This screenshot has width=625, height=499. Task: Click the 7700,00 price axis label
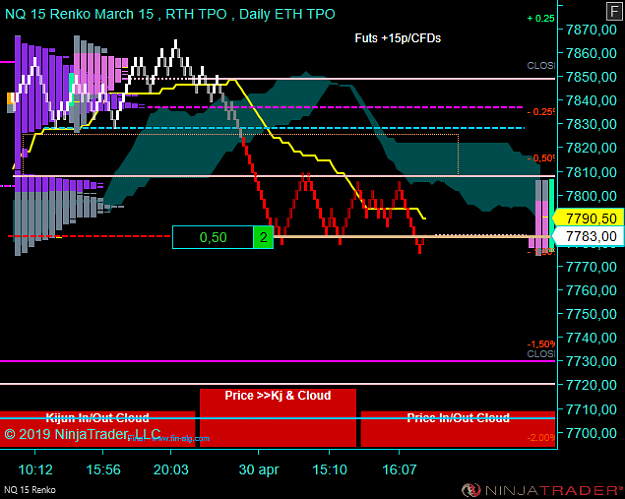592,432
